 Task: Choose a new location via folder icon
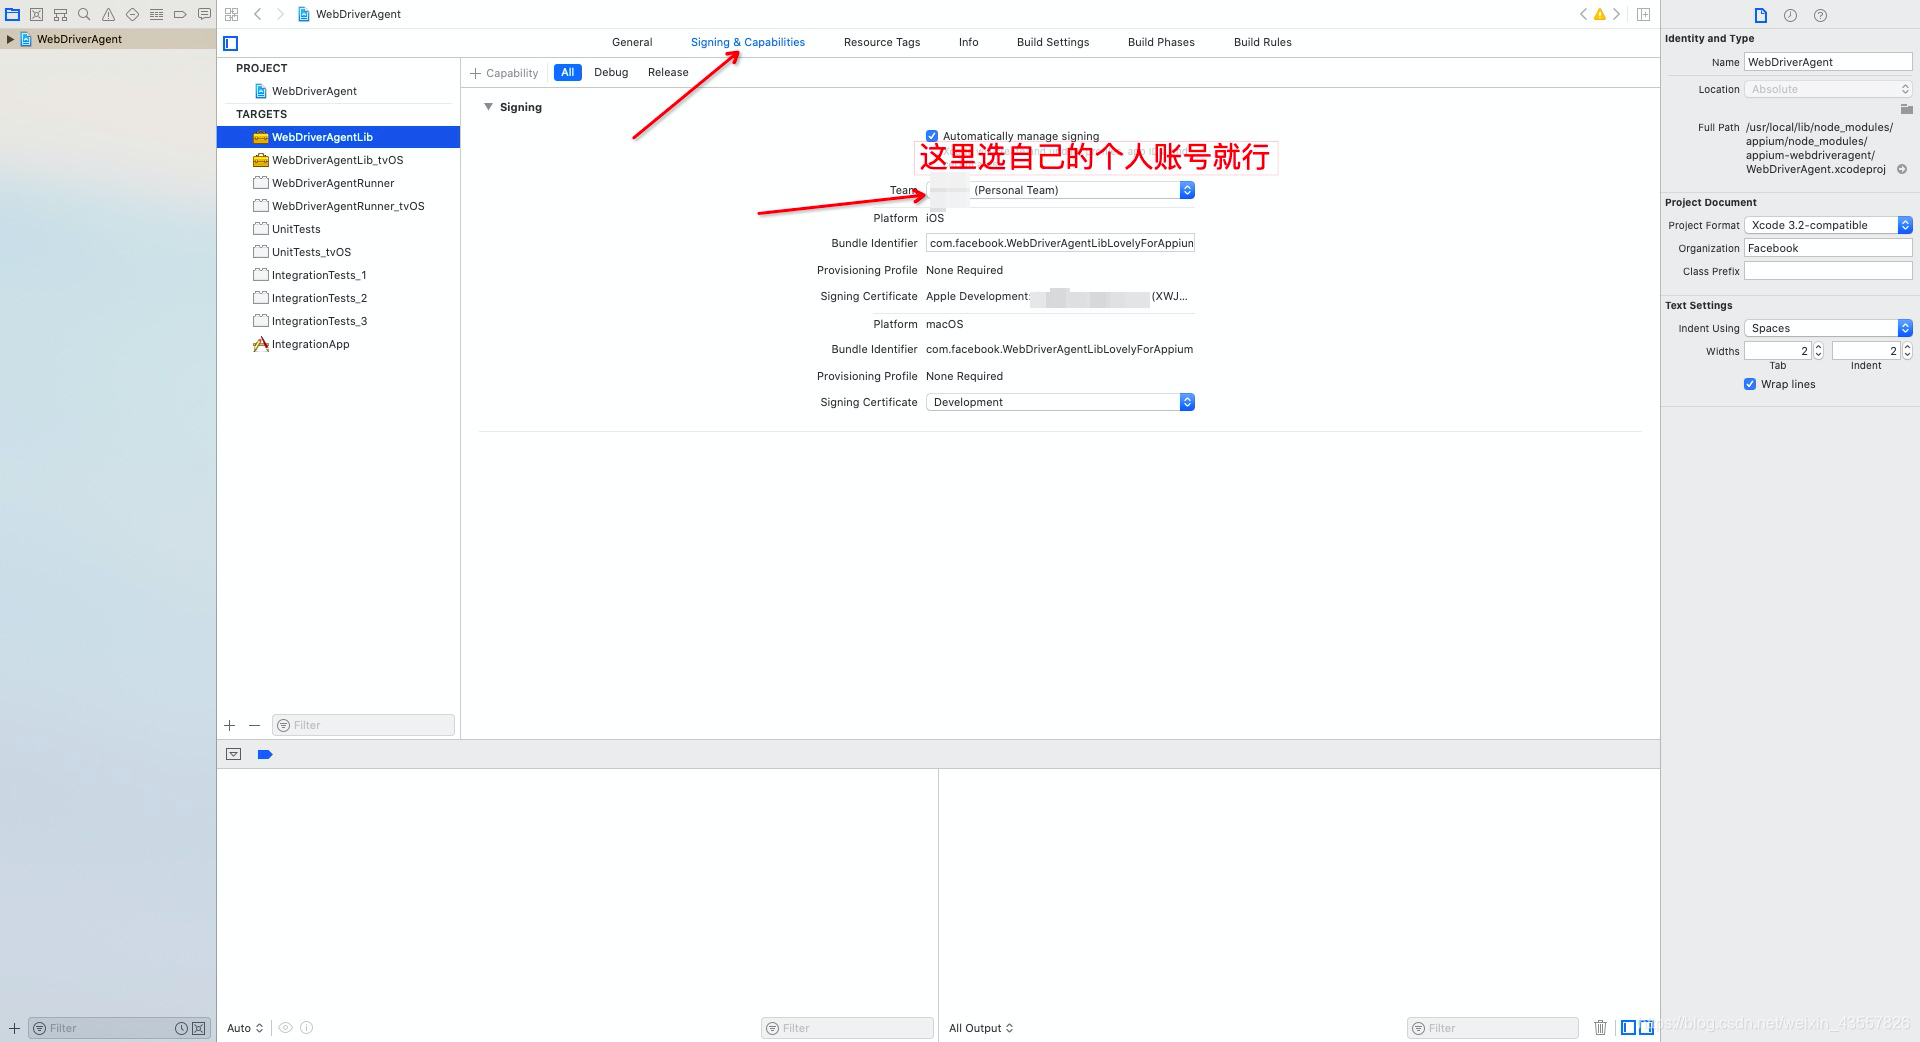pyautogui.click(x=1906, y=109)
